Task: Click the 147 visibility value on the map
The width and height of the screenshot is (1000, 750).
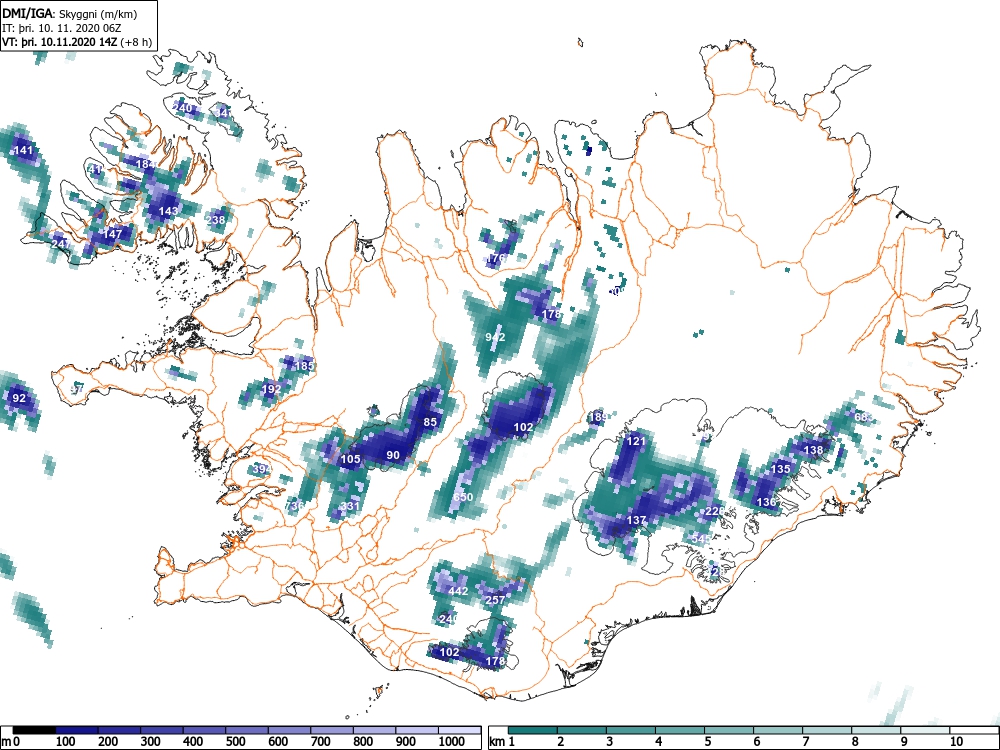Action: pos(112,234)
